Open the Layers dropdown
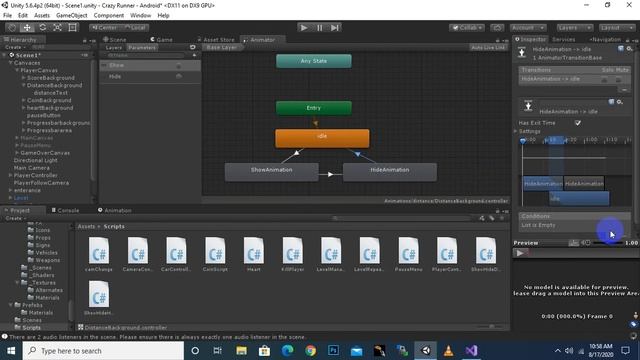 pyautogui.click(x=575, y=28)
